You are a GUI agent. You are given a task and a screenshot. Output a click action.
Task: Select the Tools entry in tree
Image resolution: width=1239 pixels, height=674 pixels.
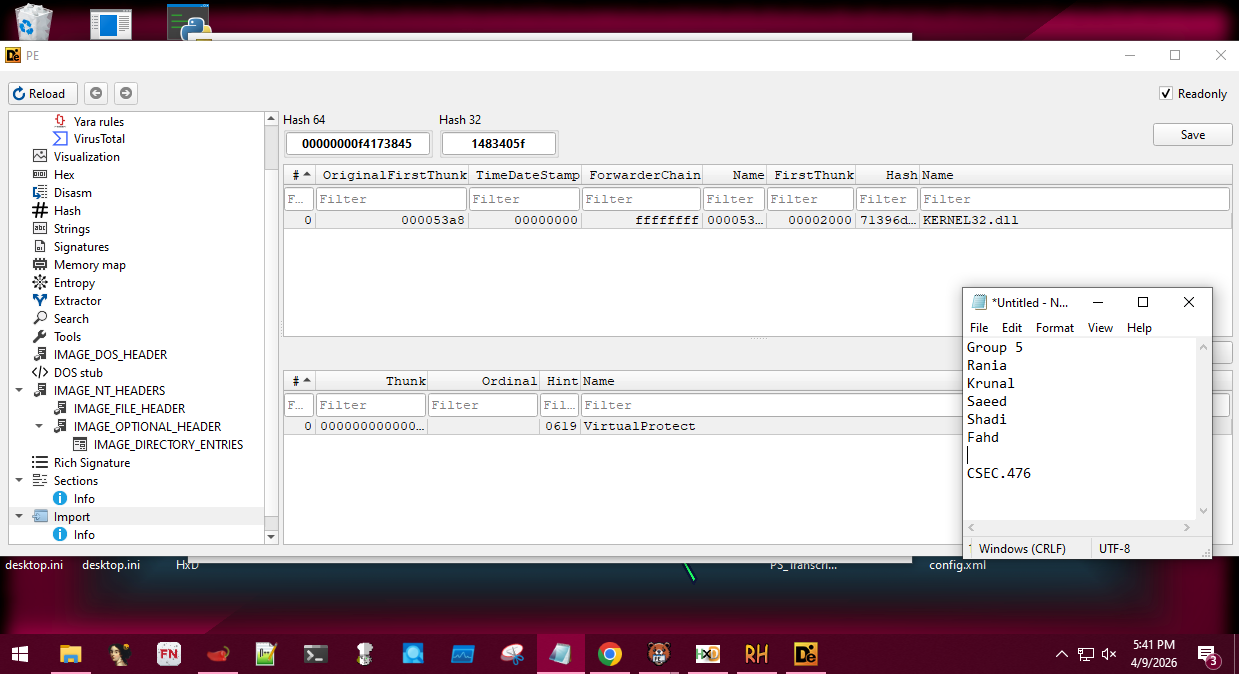point(67,337)
